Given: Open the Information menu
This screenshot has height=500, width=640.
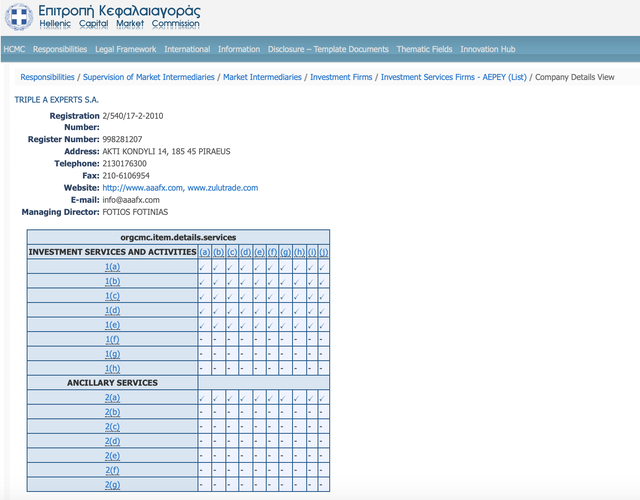Looking at the screenshot, I should (x=239, y=49).
